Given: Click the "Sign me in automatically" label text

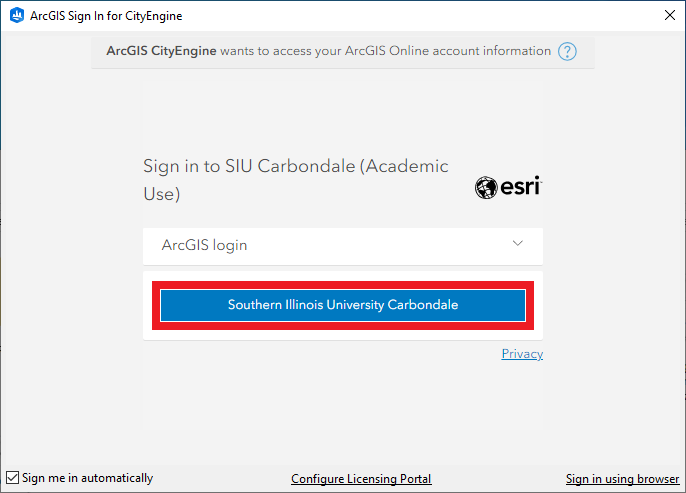Looking at the screenshot, I should coord(88,478).
